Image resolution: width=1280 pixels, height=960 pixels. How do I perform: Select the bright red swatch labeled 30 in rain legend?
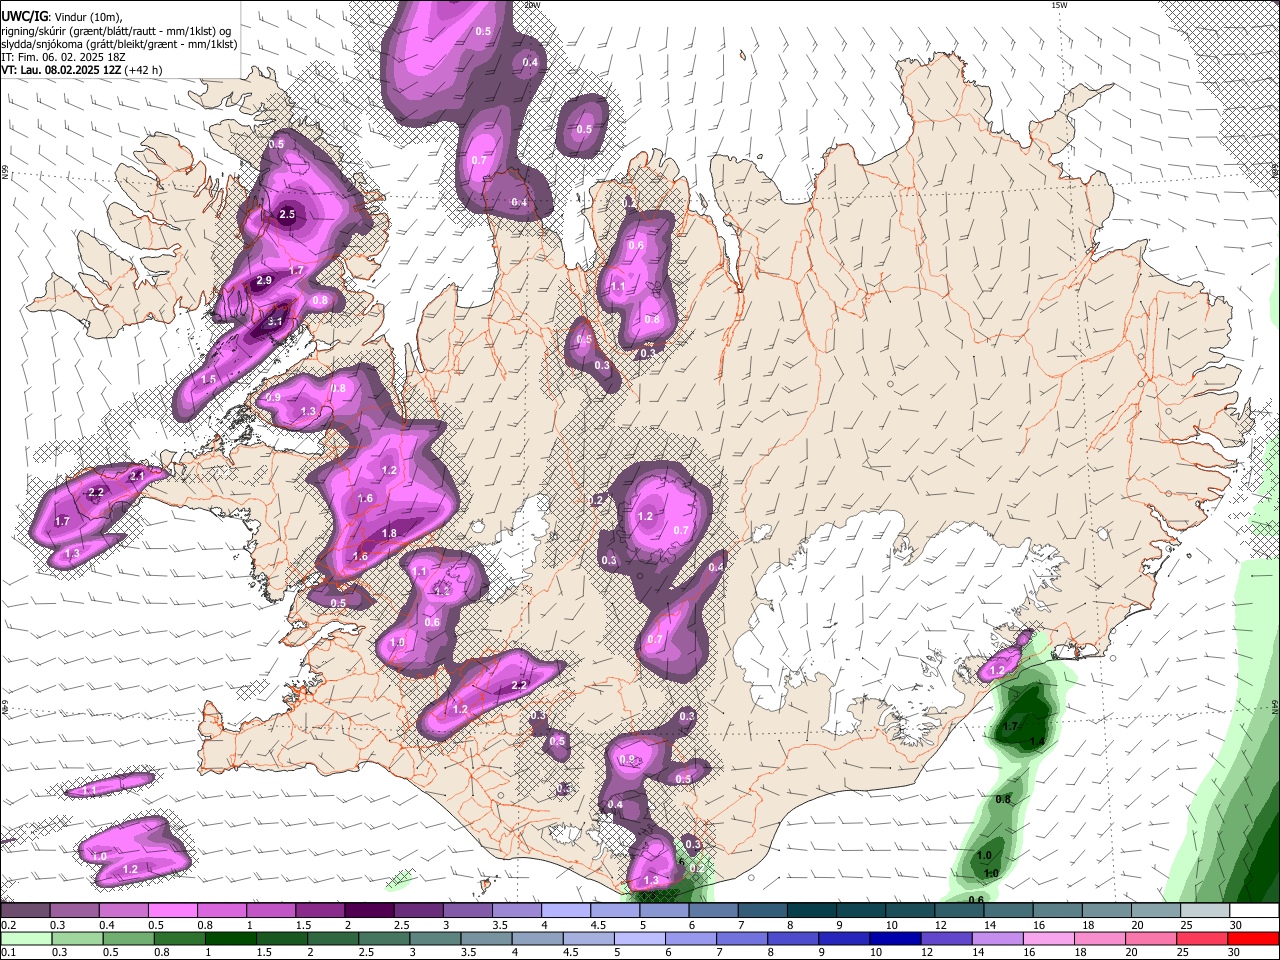(x=1254, y=938)
